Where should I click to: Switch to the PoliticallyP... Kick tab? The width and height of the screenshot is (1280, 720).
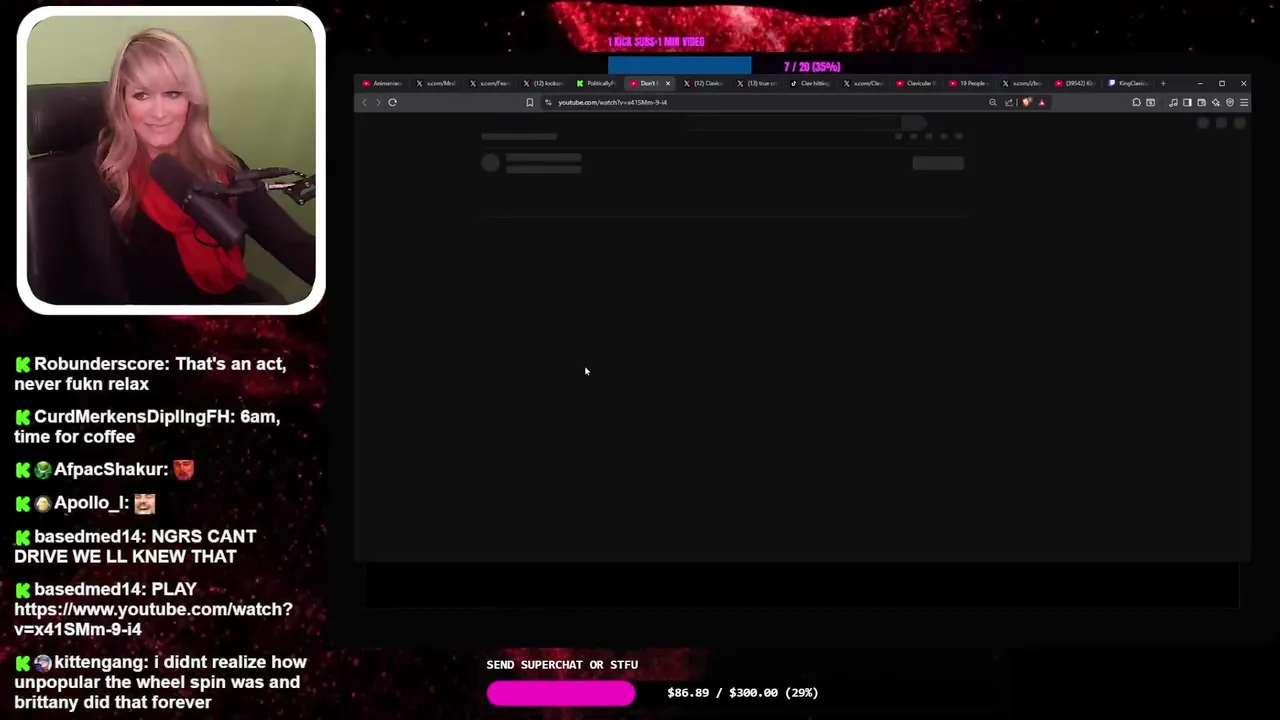click(596, 84)
